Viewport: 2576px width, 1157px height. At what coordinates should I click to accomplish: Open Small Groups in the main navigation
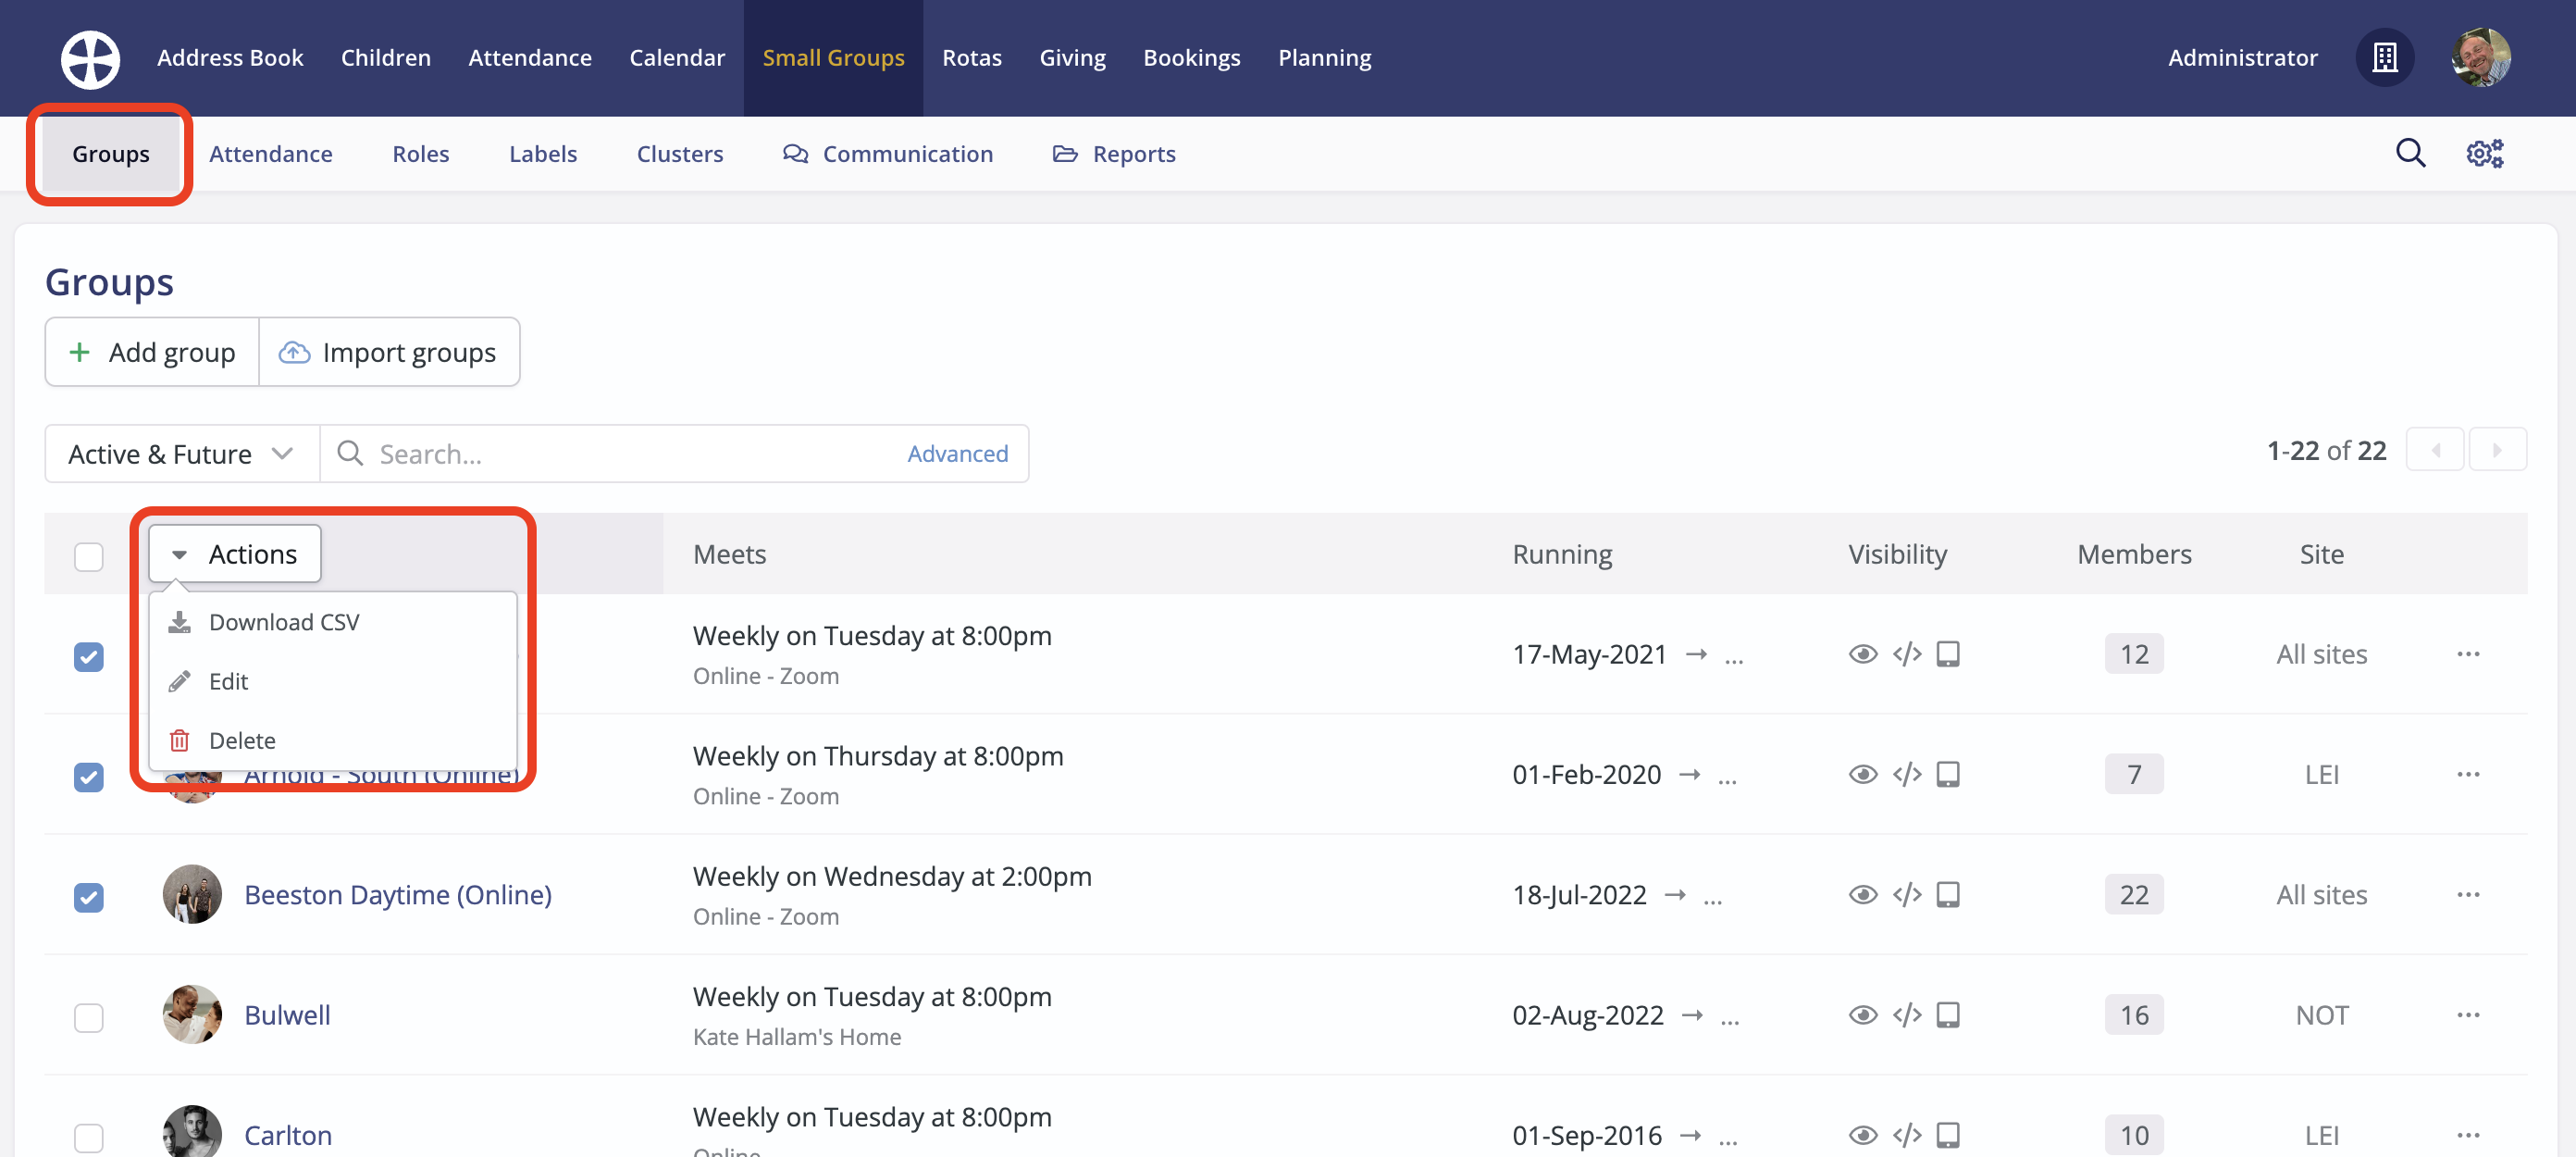pyautogui.click(x=833, y=57)
